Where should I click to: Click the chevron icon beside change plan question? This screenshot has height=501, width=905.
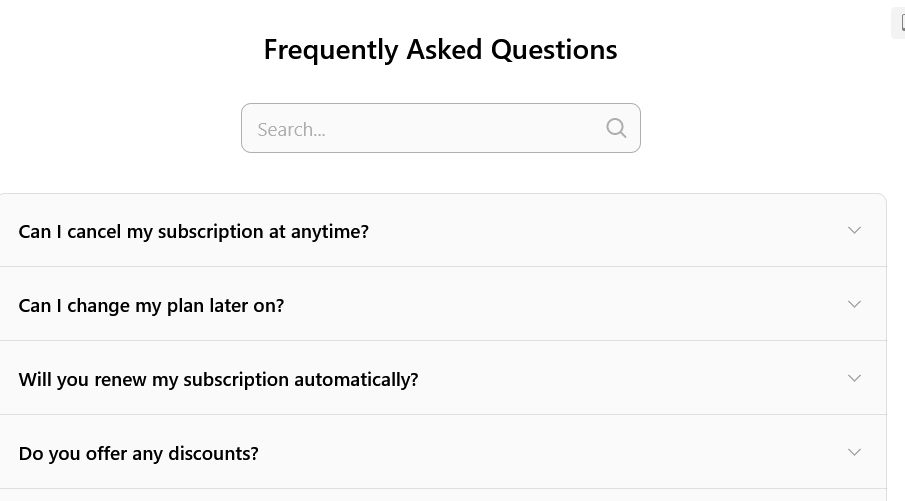tap(854, 304)
